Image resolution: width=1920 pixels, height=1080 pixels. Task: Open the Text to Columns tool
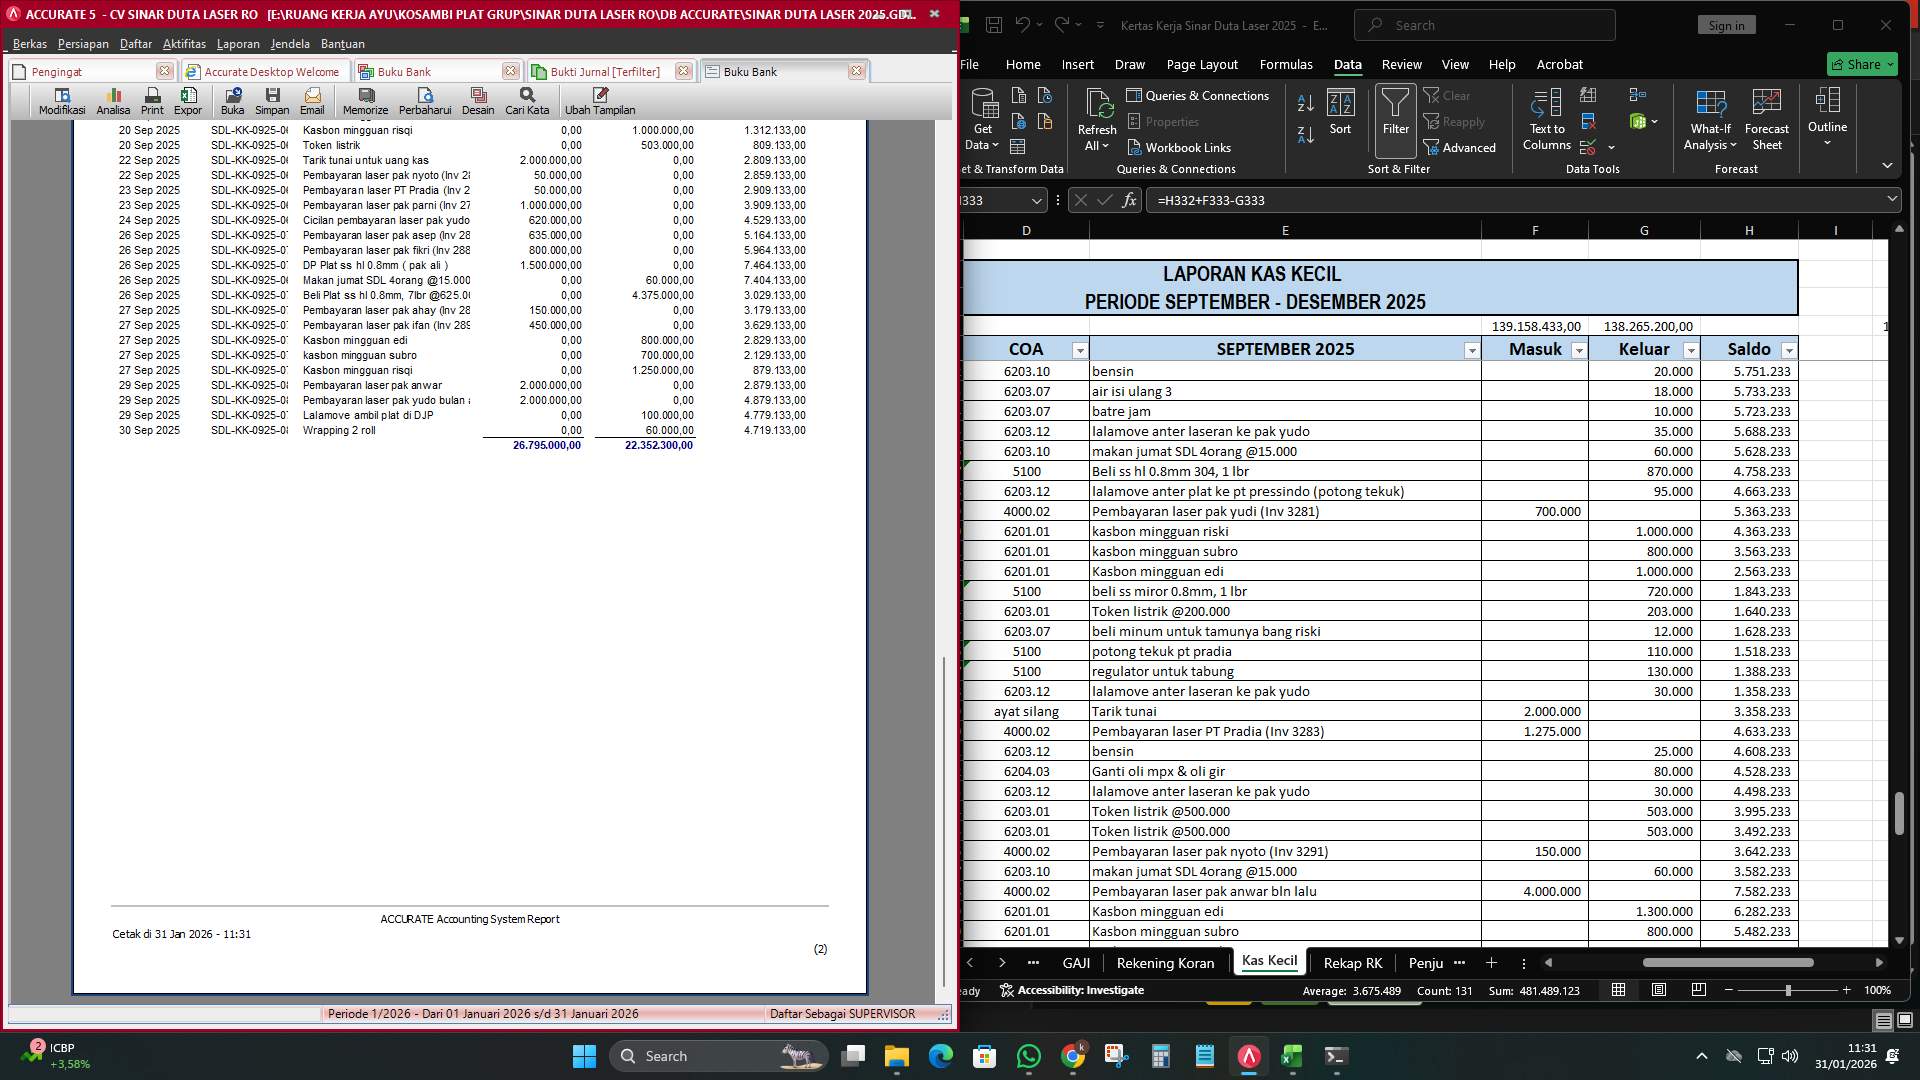tap(1546, 118)
